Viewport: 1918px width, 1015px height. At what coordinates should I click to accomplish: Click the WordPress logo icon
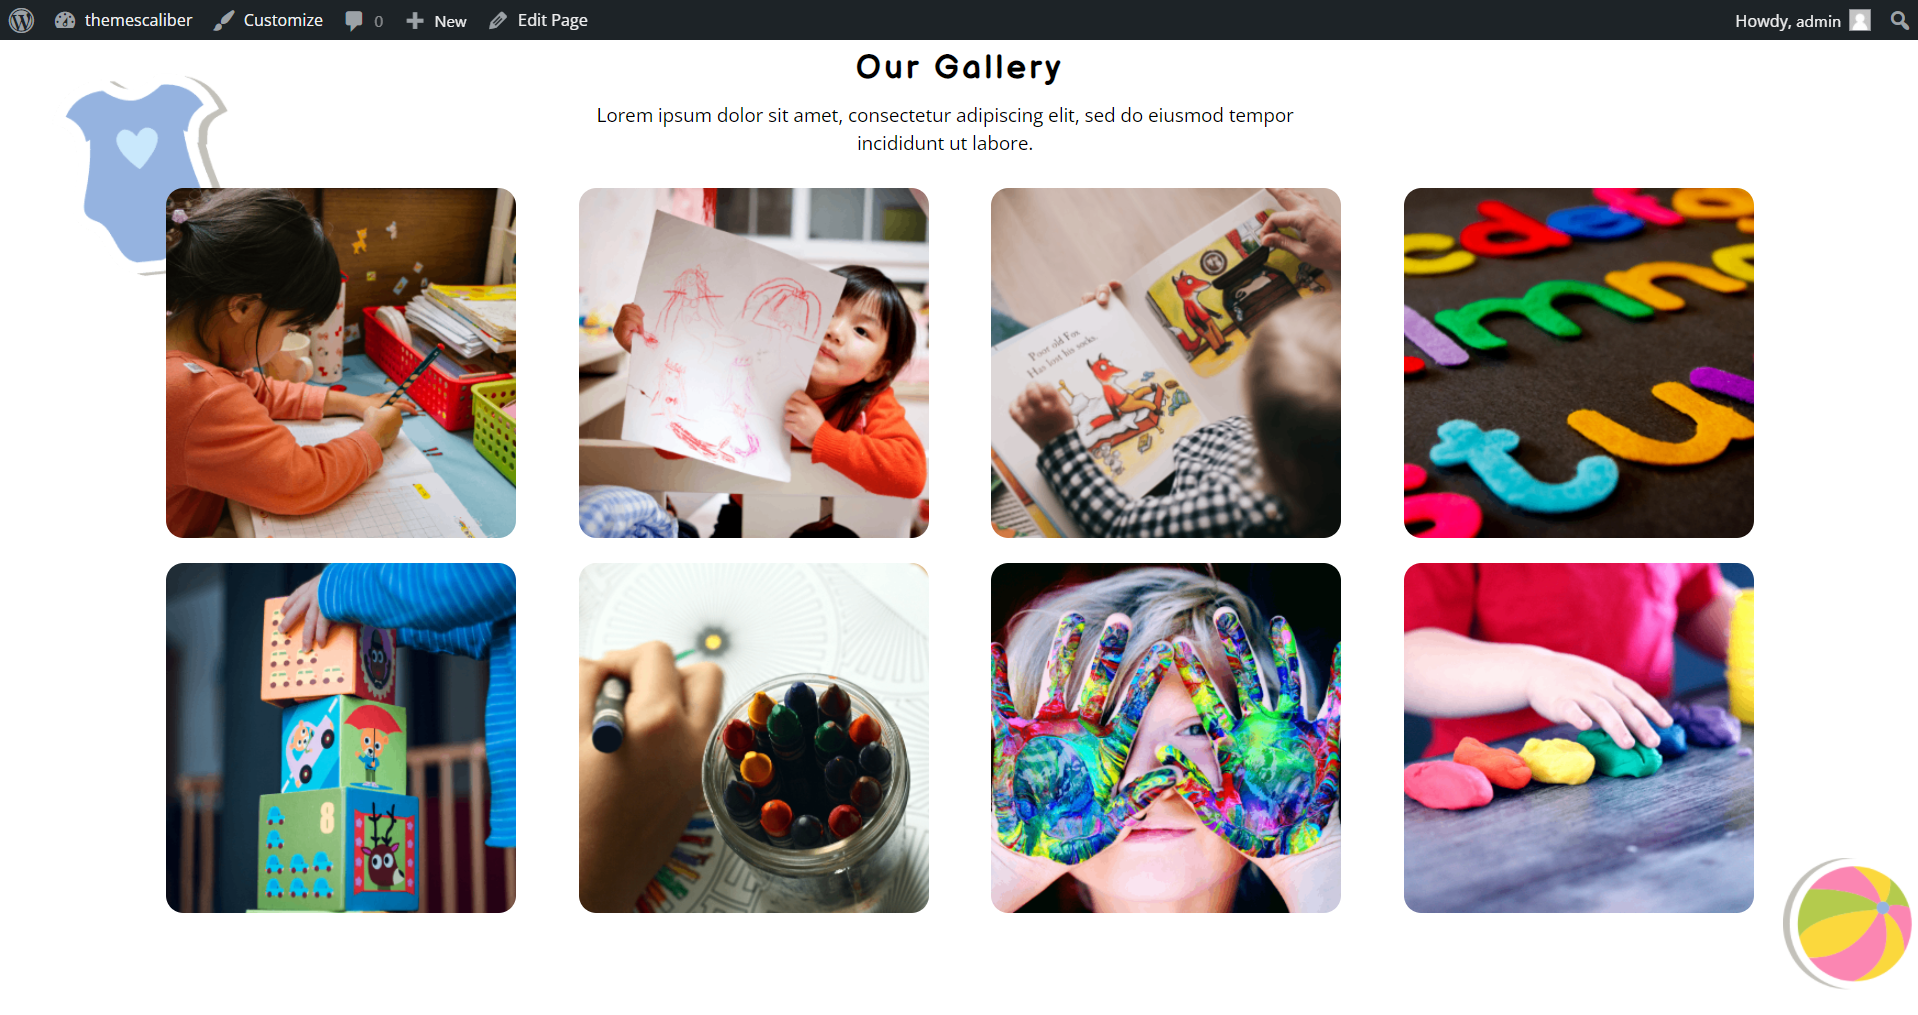click(21, 20)
